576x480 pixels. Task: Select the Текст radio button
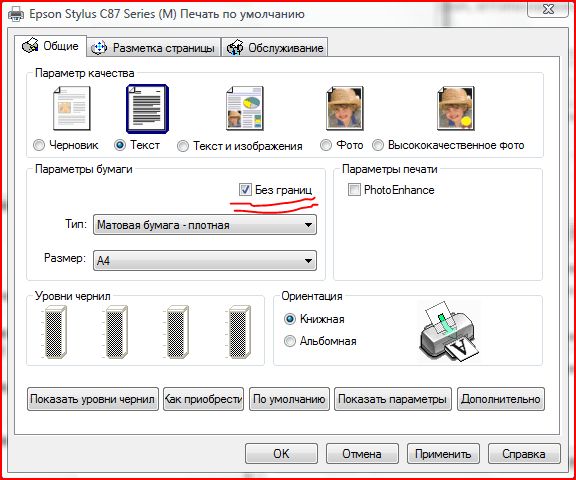click(120, 145)
